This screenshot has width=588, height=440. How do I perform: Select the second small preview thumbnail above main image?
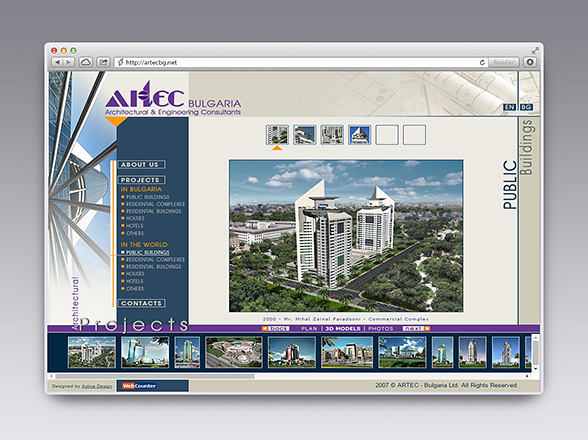click(304, 135)
